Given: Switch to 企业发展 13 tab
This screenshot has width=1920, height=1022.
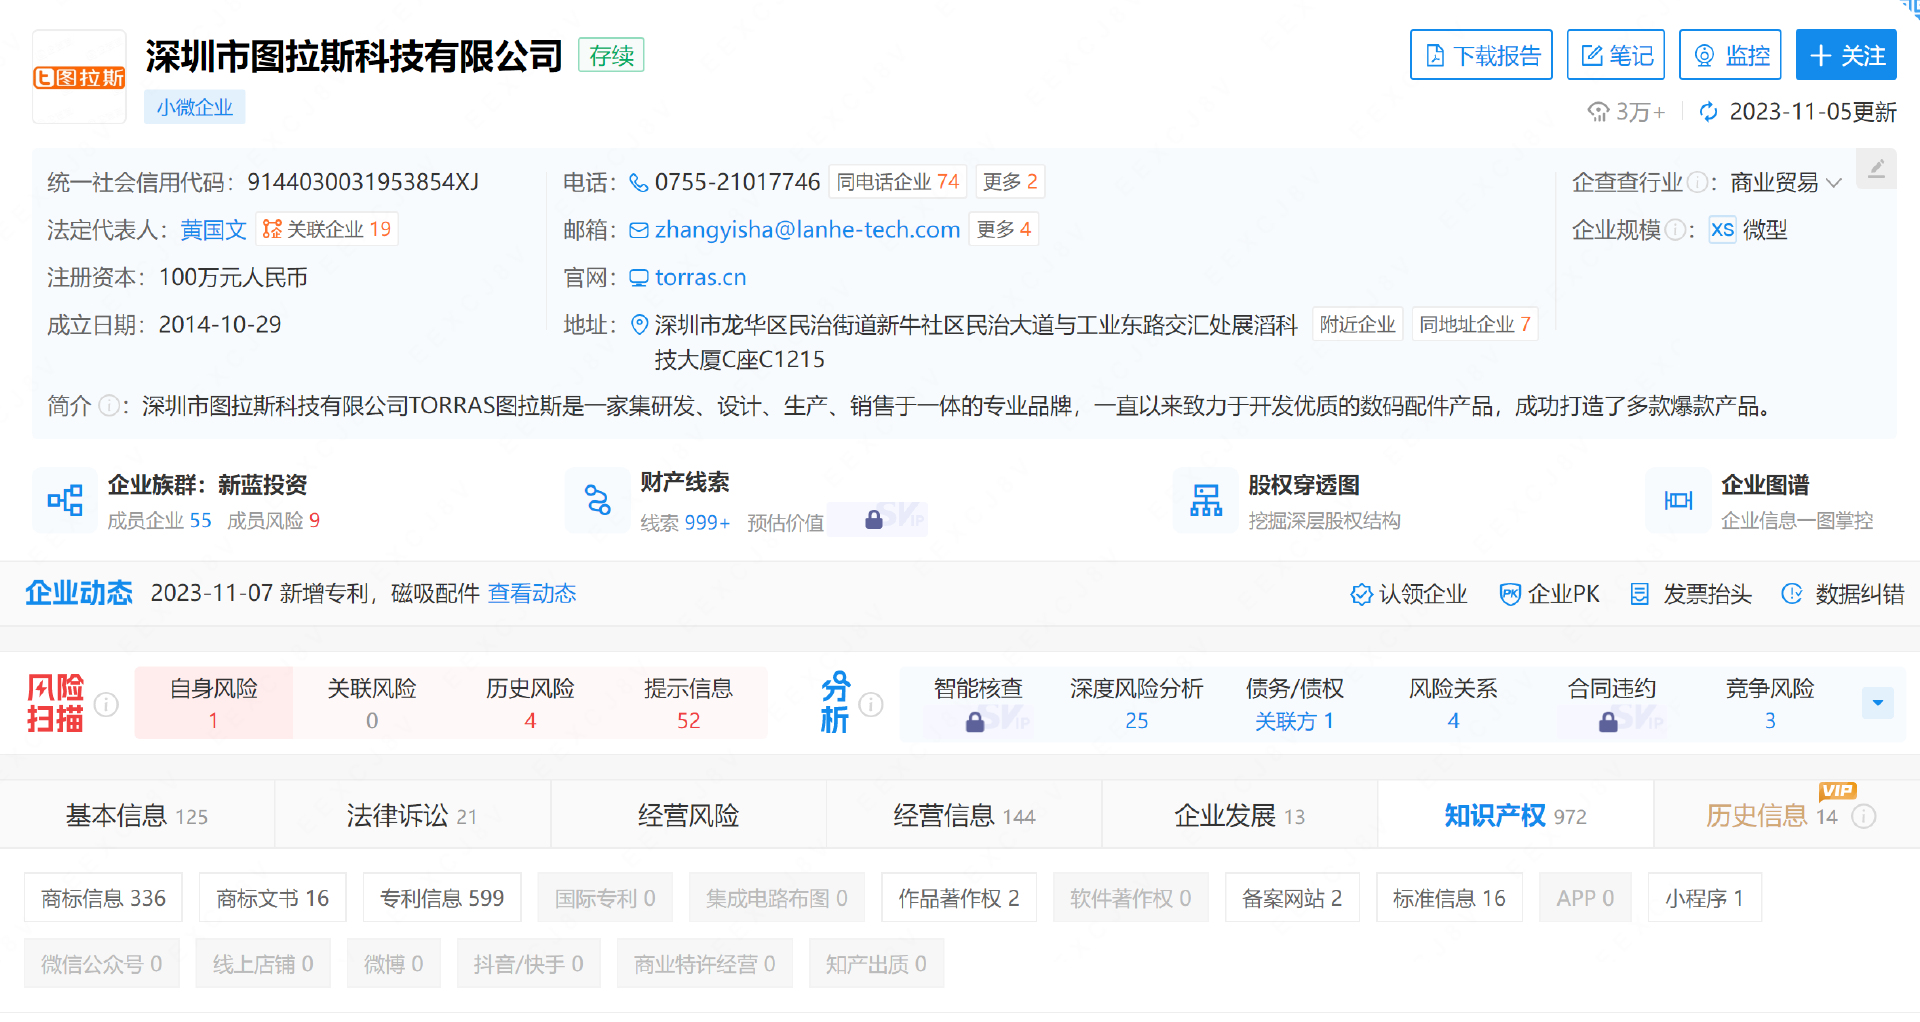Looking at the screenshot, I should pyautogui.click(x=1239, y=815).
